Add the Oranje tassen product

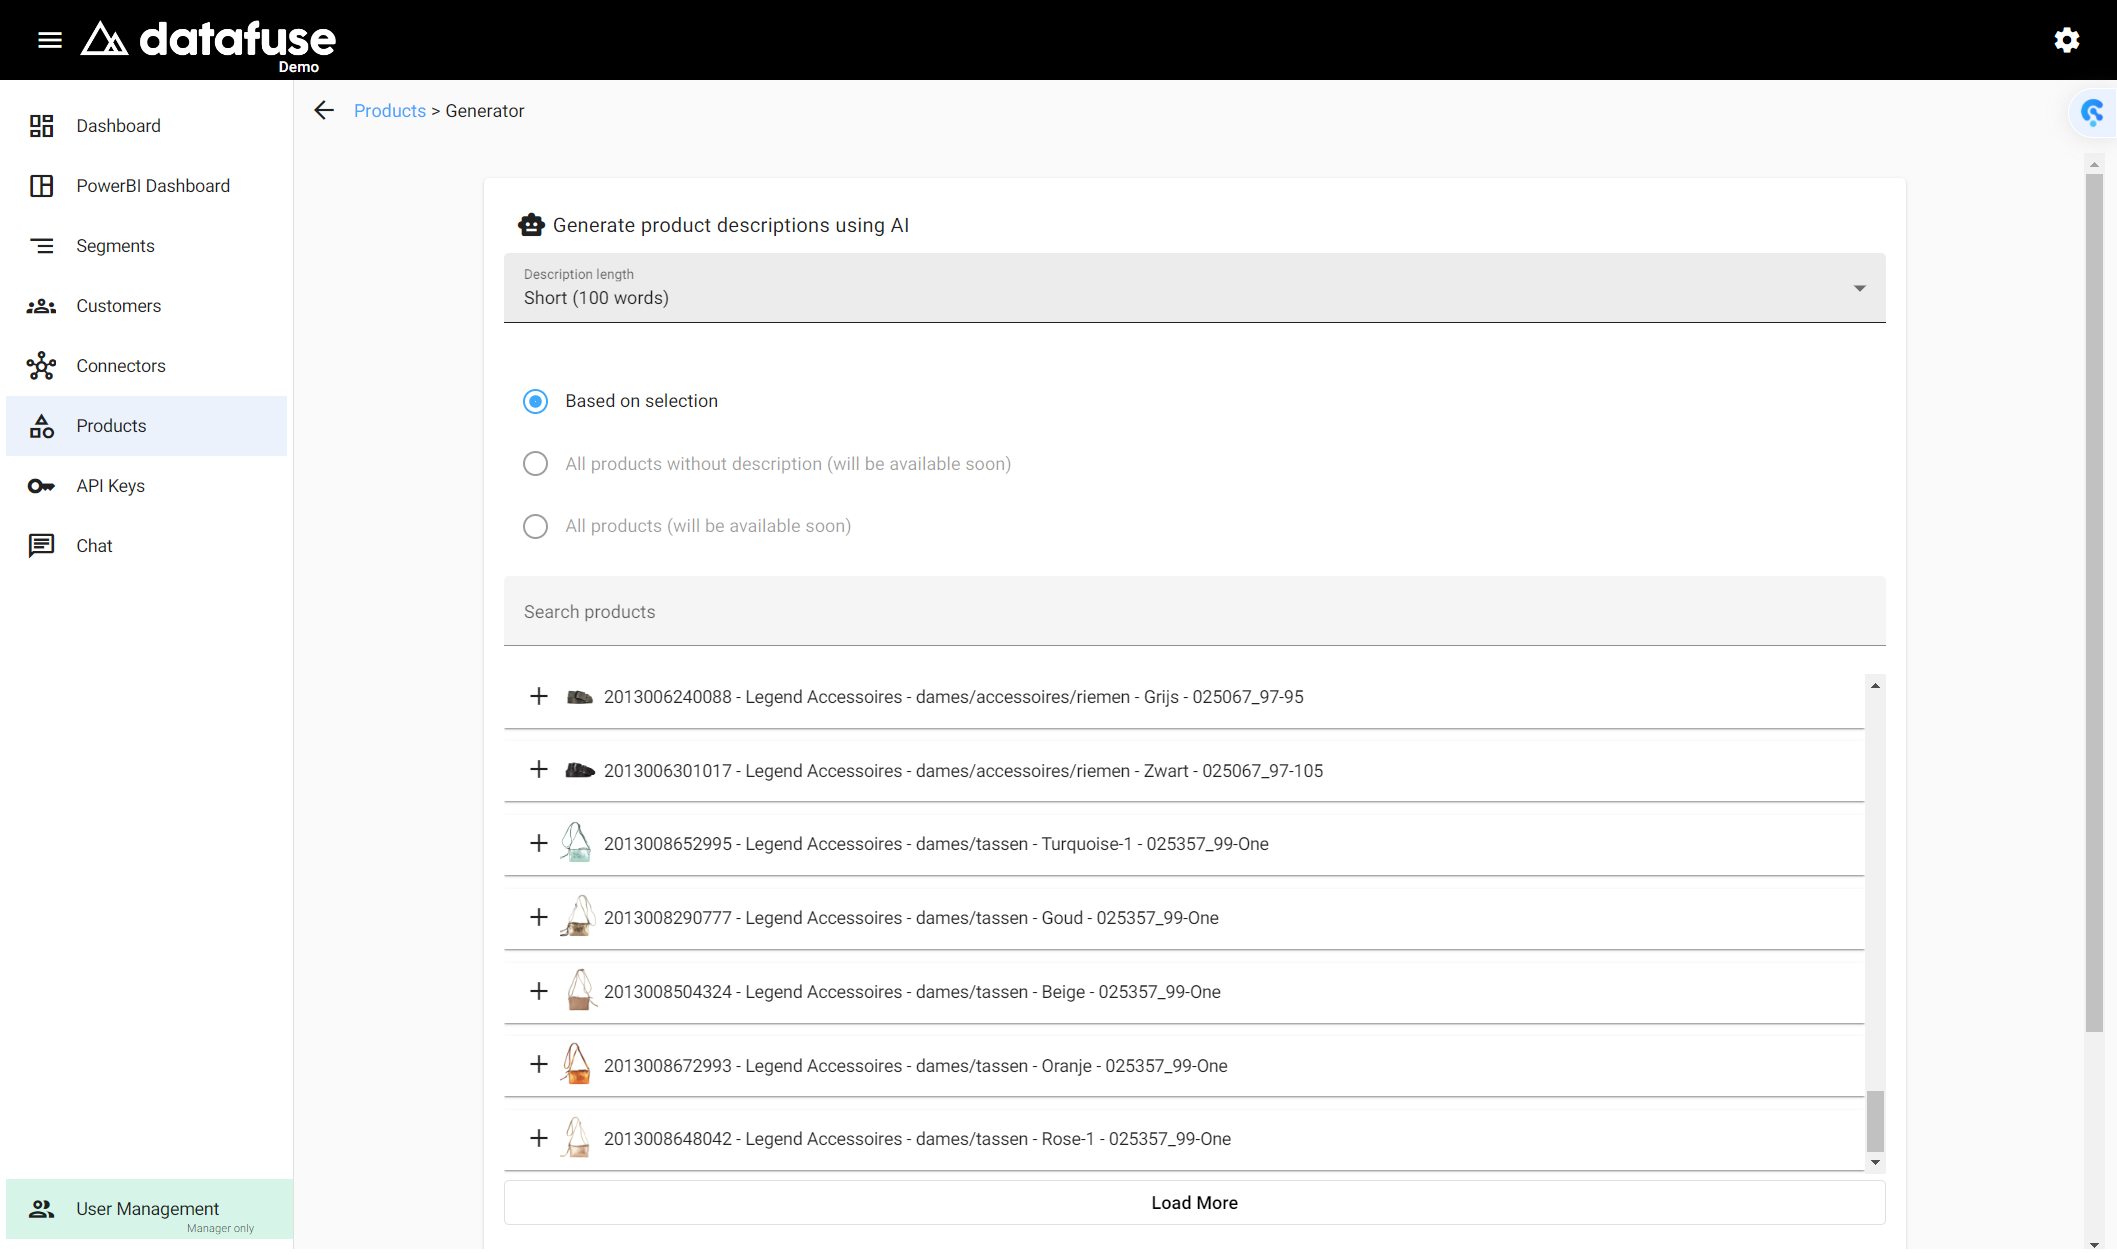click(539, 1064)
